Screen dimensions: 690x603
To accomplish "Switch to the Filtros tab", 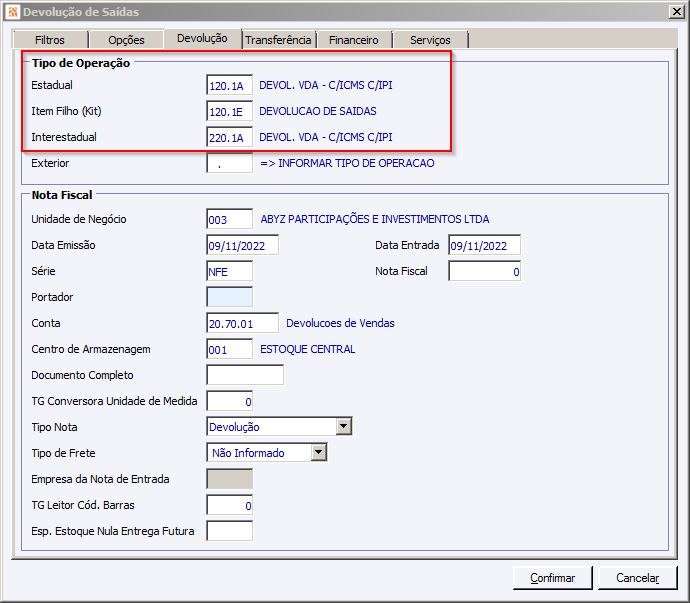I will pos(50,40).
